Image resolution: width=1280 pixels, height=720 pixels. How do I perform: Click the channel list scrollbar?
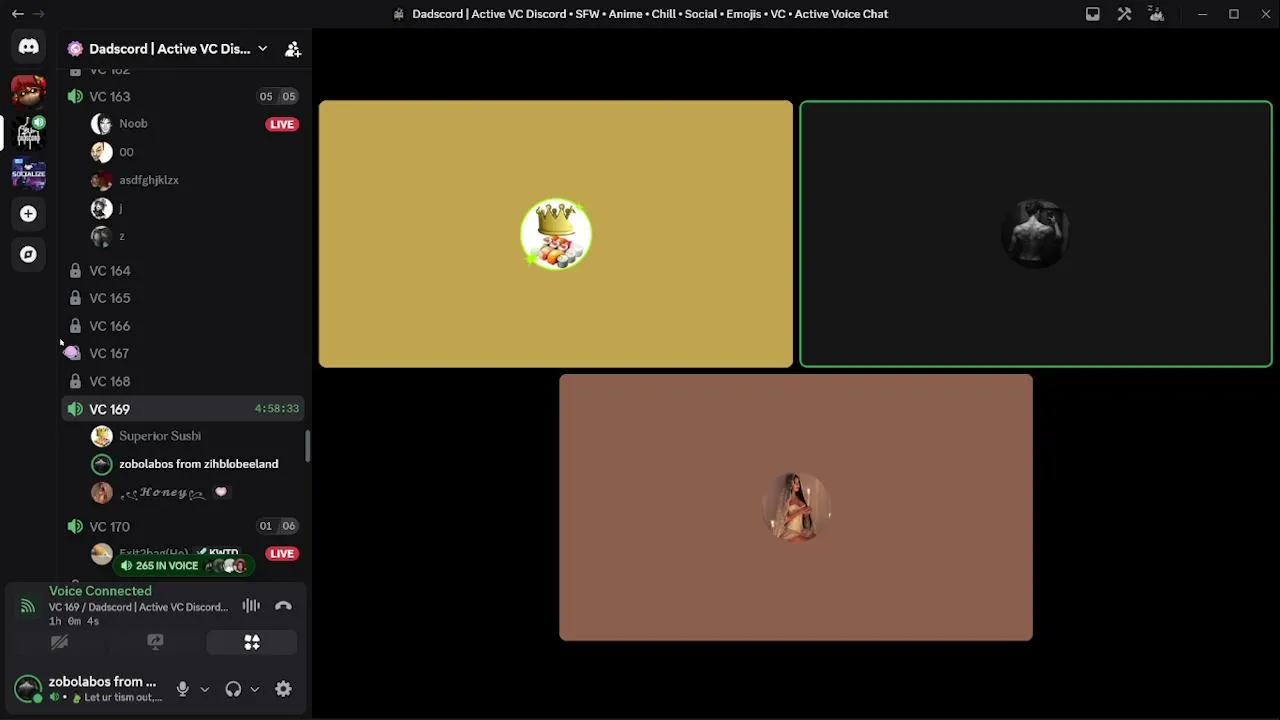coord(308,447)
